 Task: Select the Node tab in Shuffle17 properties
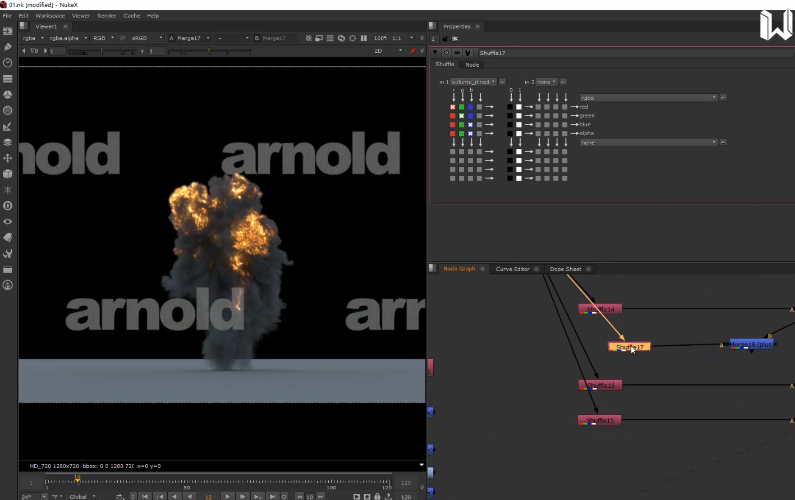[472, 64]
